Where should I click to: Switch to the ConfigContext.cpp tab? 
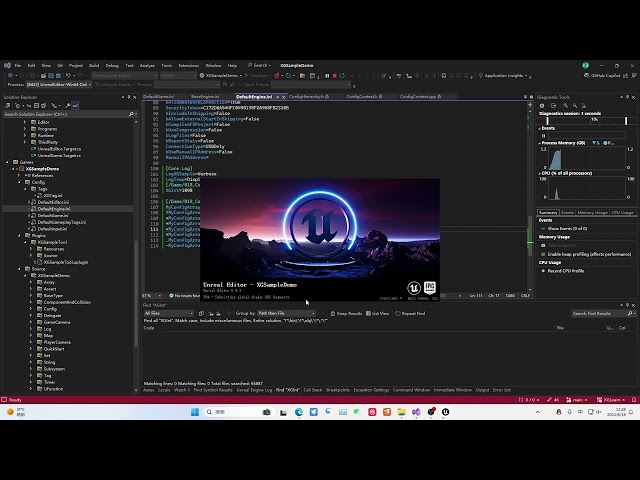[x=418, y=97]
